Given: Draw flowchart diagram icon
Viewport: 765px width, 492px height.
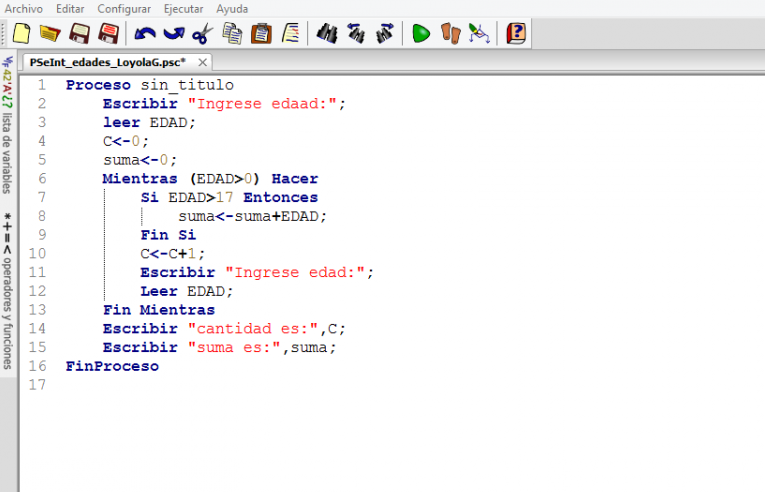Looking at the screenshot, I should [479, 34].
